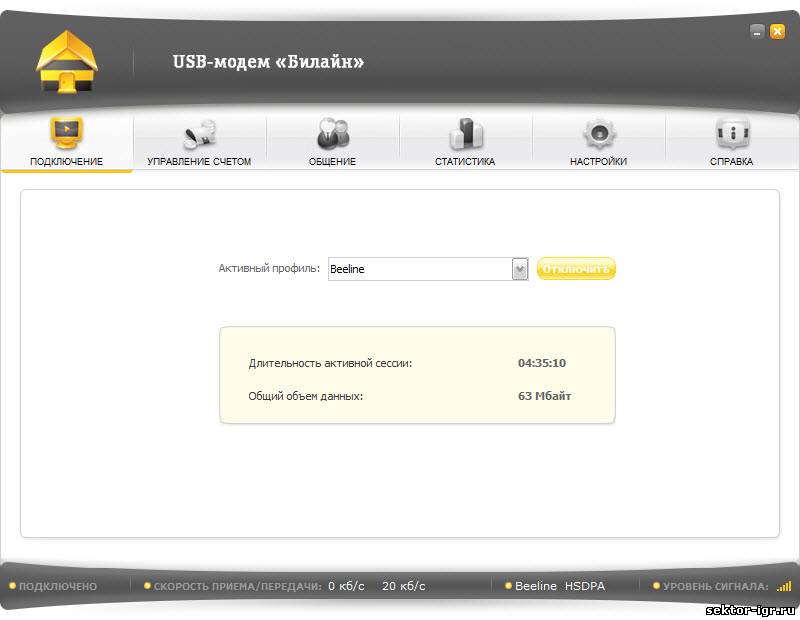800x620 pixels.
Task: Click the Общение people icon
Action: click(x=333, y=134)
